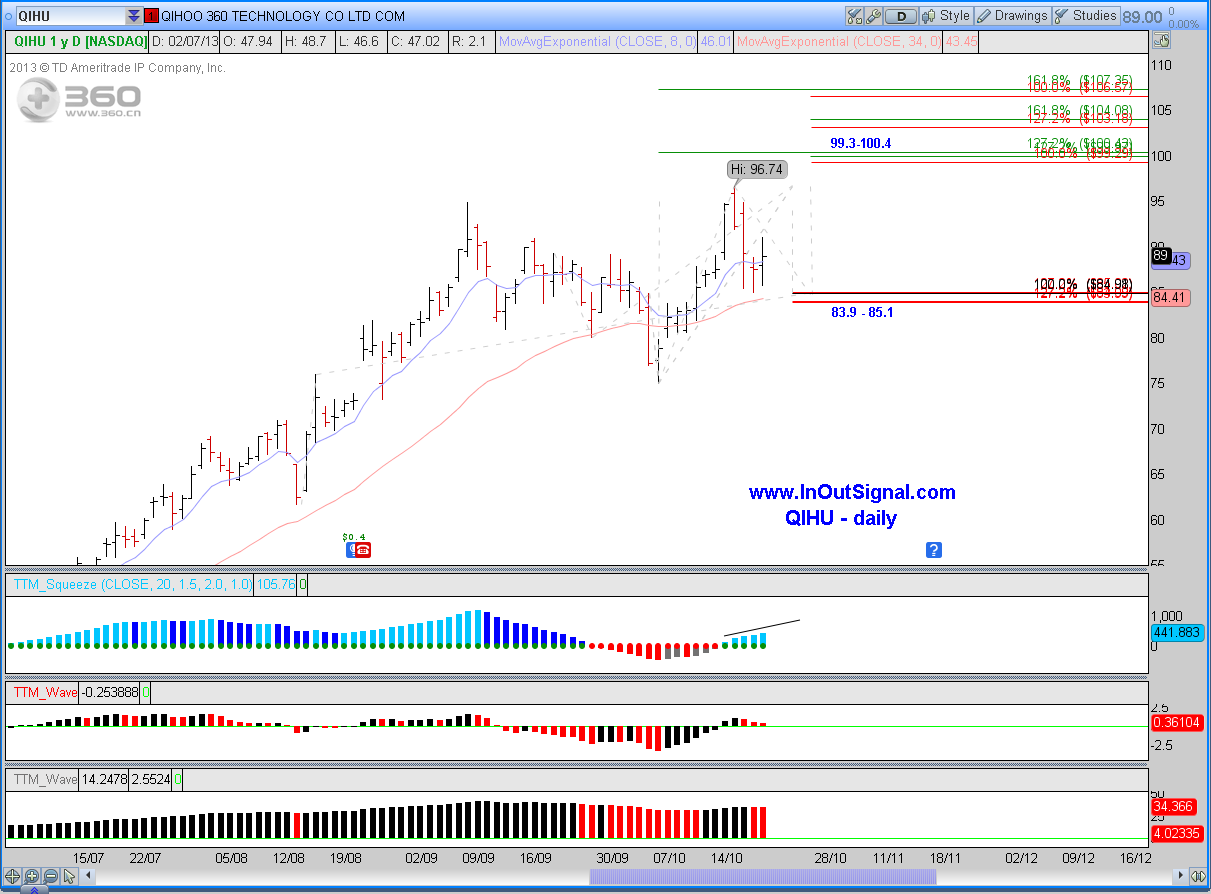
Task: Click the horizontal time scrollbar thumb
Action: 764,877
